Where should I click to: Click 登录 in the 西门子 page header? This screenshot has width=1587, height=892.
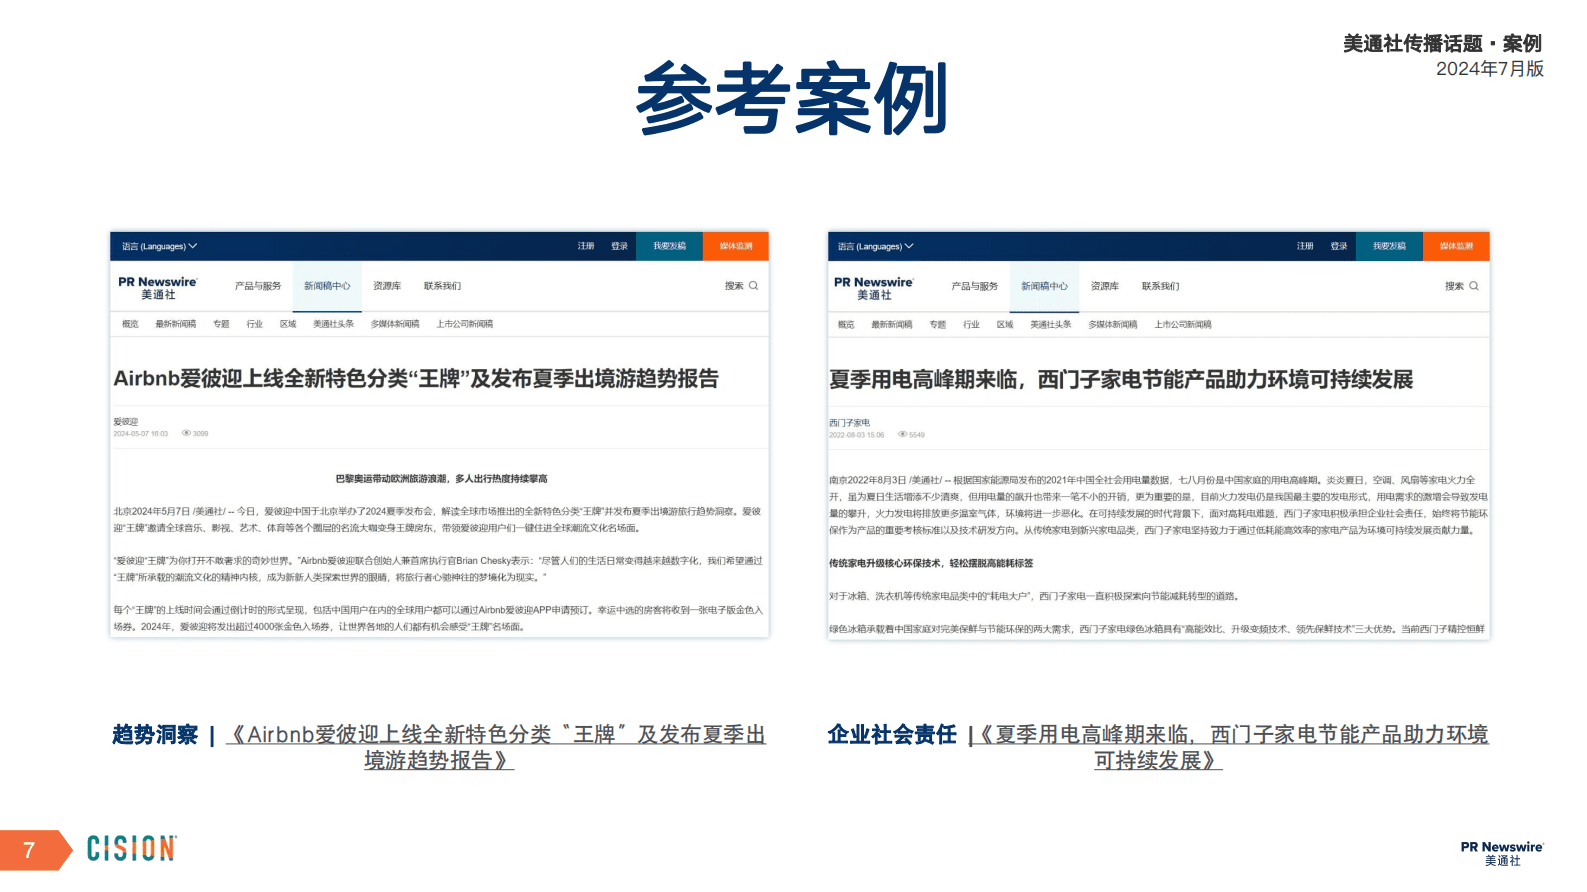(x=1339, y=246)
